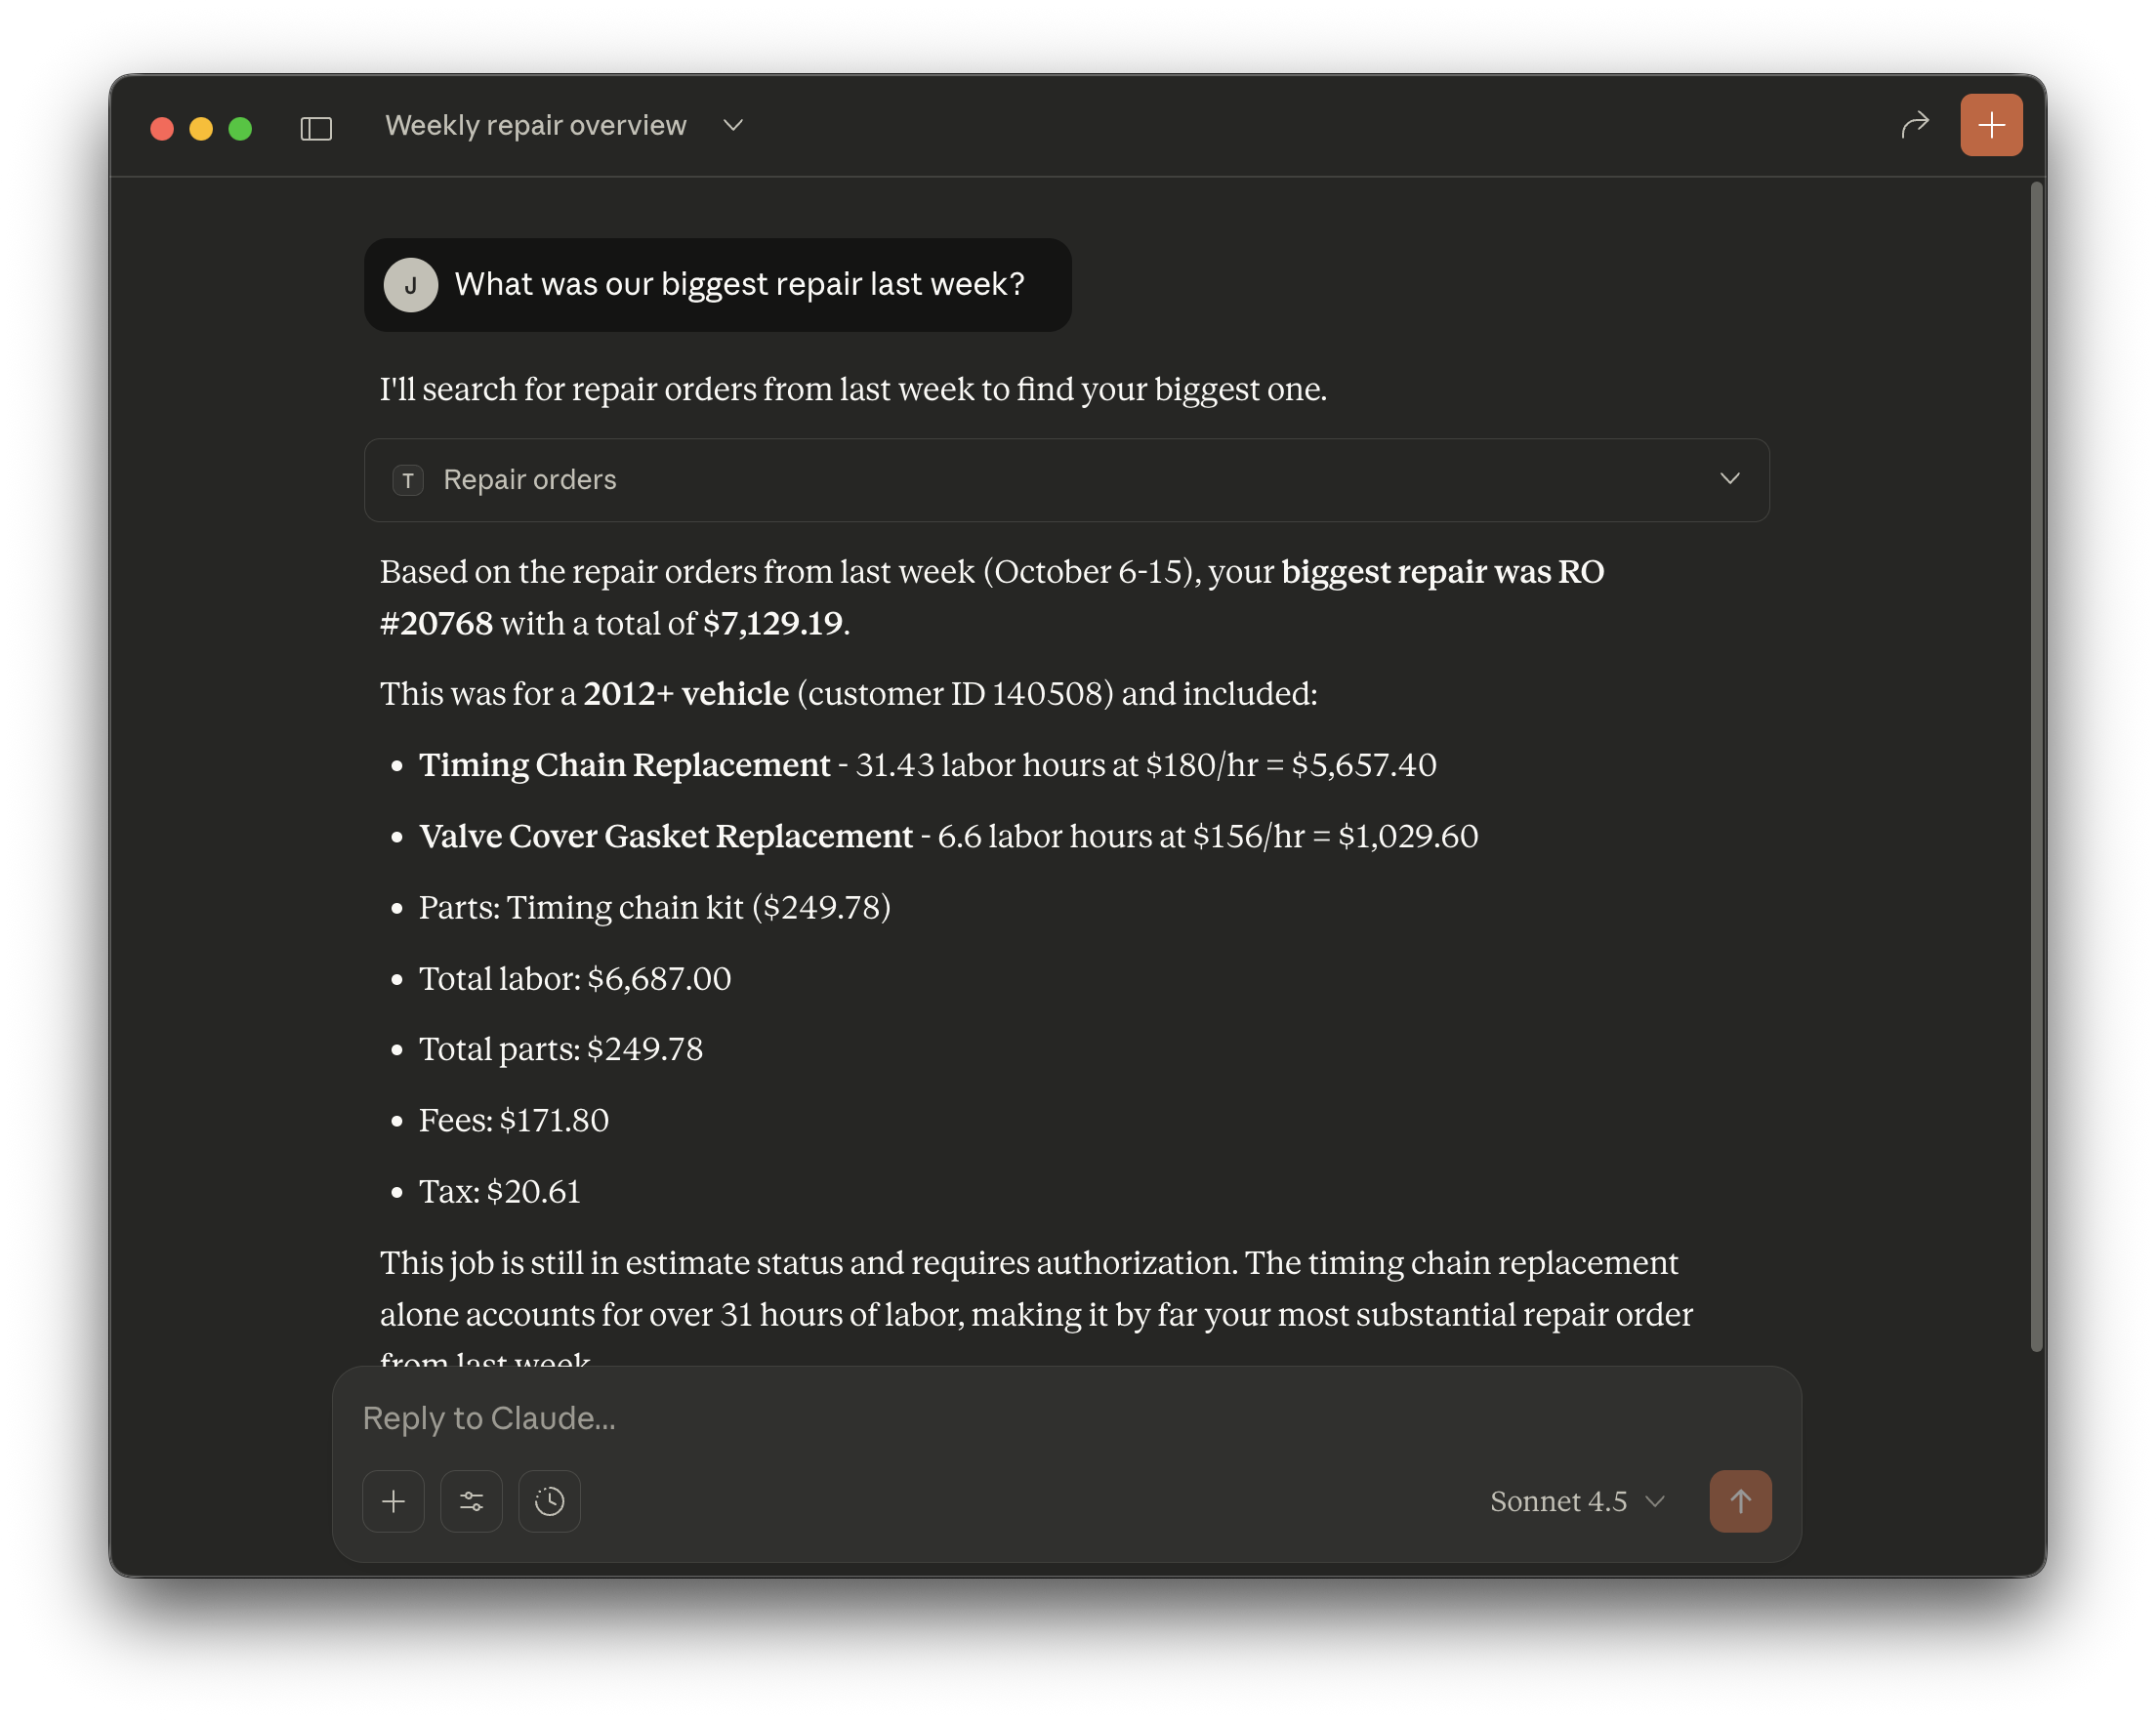Viewport: 2156px width, 1722px height.
Task: Click the user message about biggest repair
Action: tap(739, 285)
